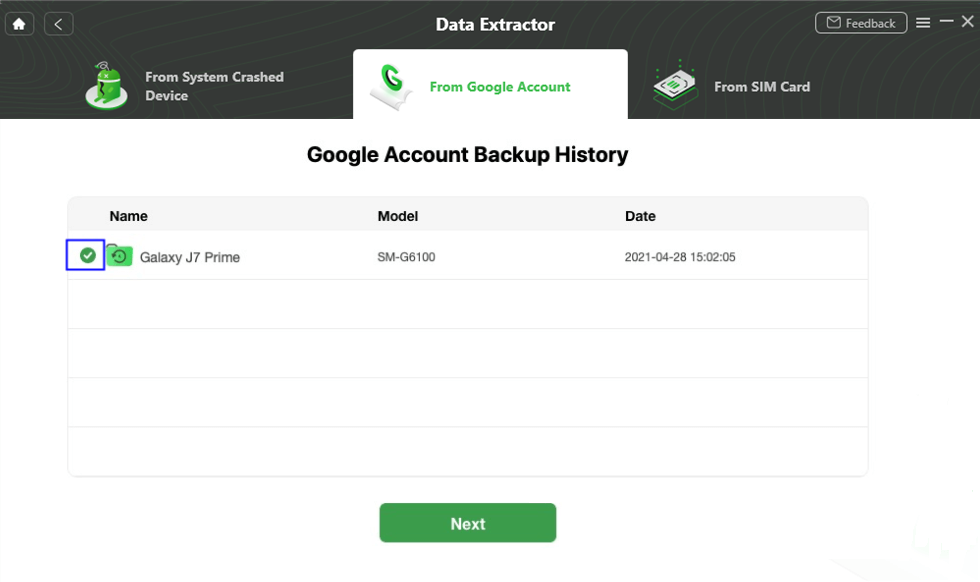
Task: Switch to From System Crashed Device tab
Action: 214,86
